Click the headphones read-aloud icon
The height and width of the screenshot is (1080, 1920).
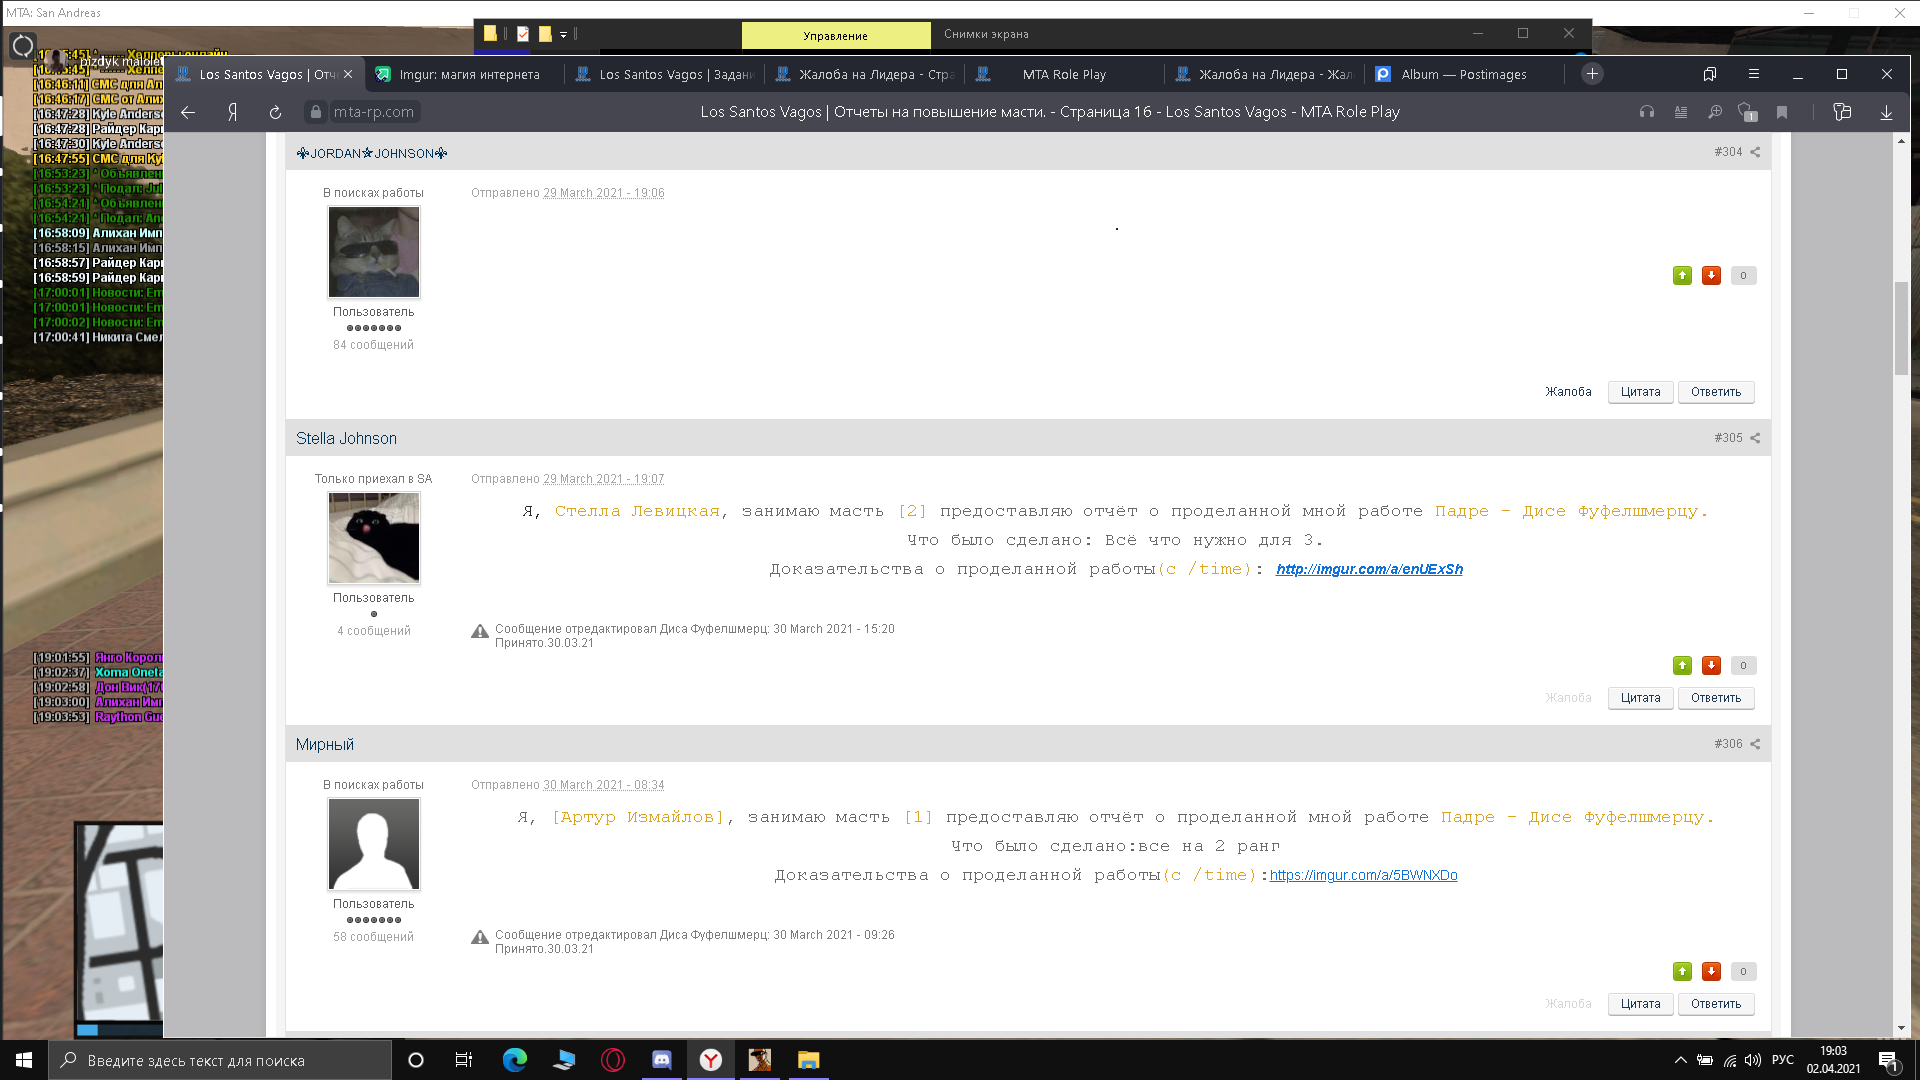click(1647, 112)
